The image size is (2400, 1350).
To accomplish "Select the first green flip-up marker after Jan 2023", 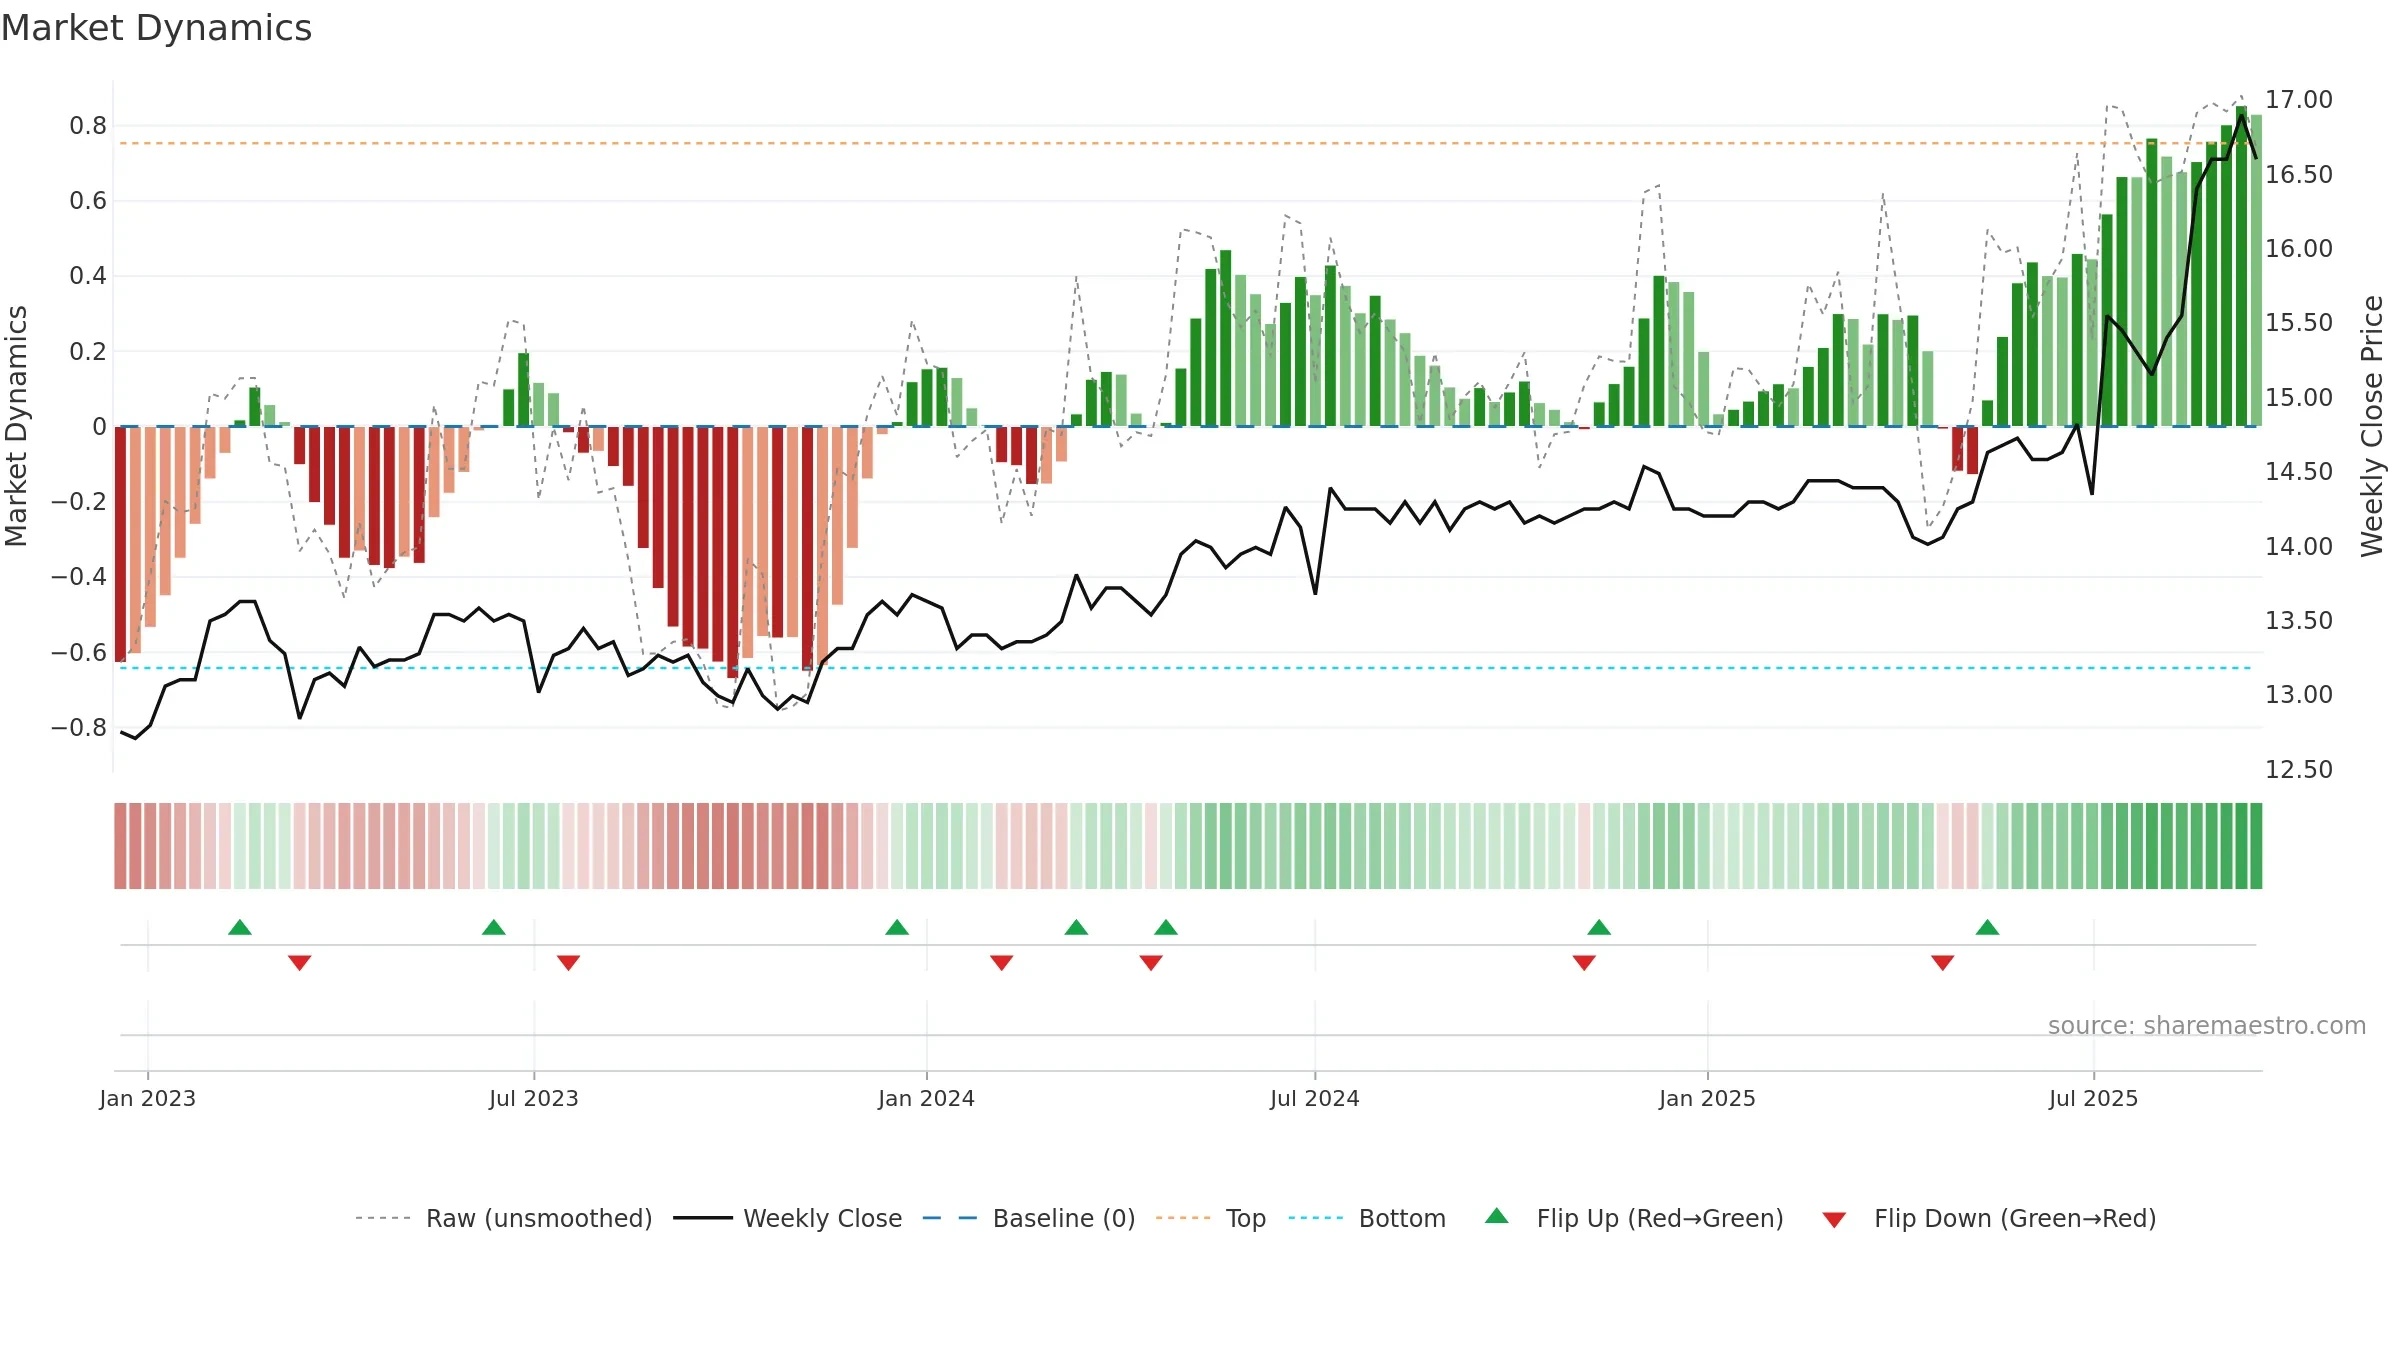I will point(240,927).
